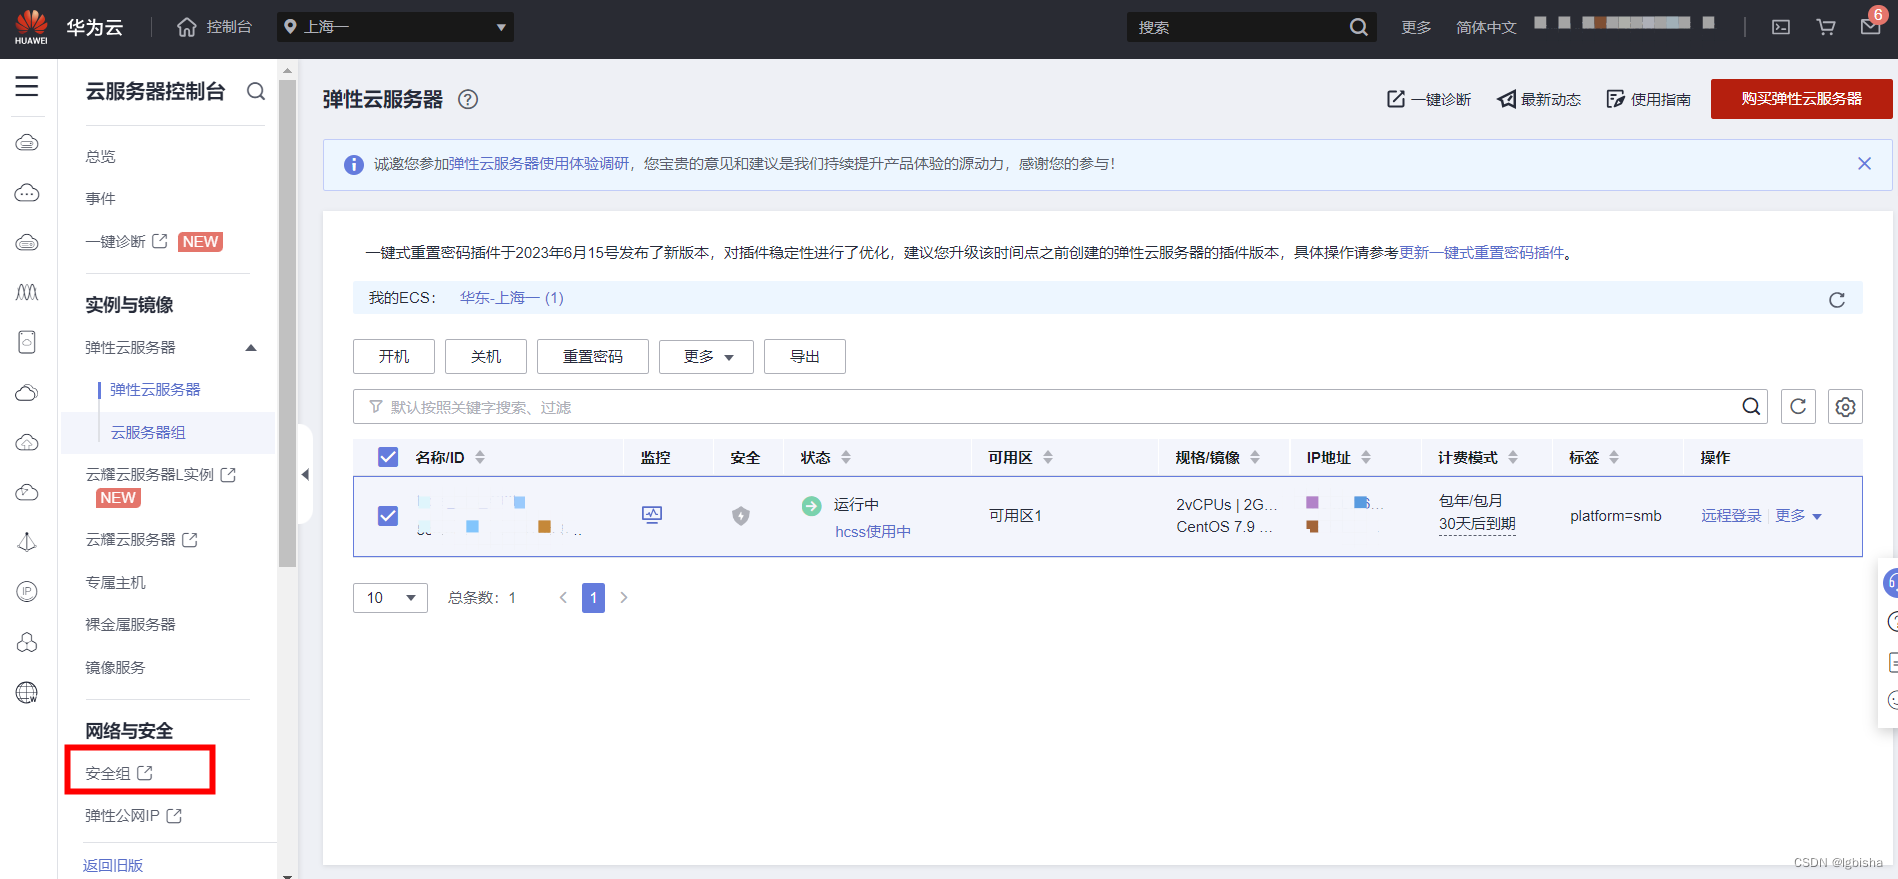Open 一键诊断 in page header

tap(1429, 99)
